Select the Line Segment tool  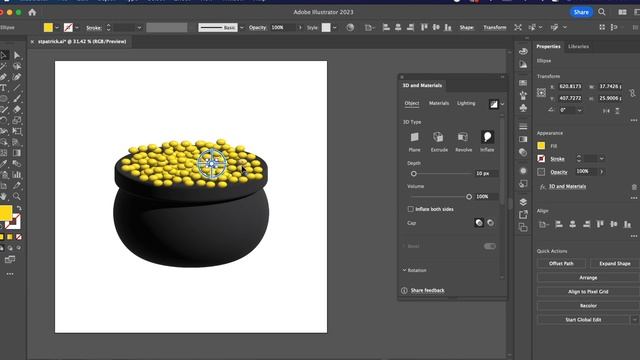[17, 88]
